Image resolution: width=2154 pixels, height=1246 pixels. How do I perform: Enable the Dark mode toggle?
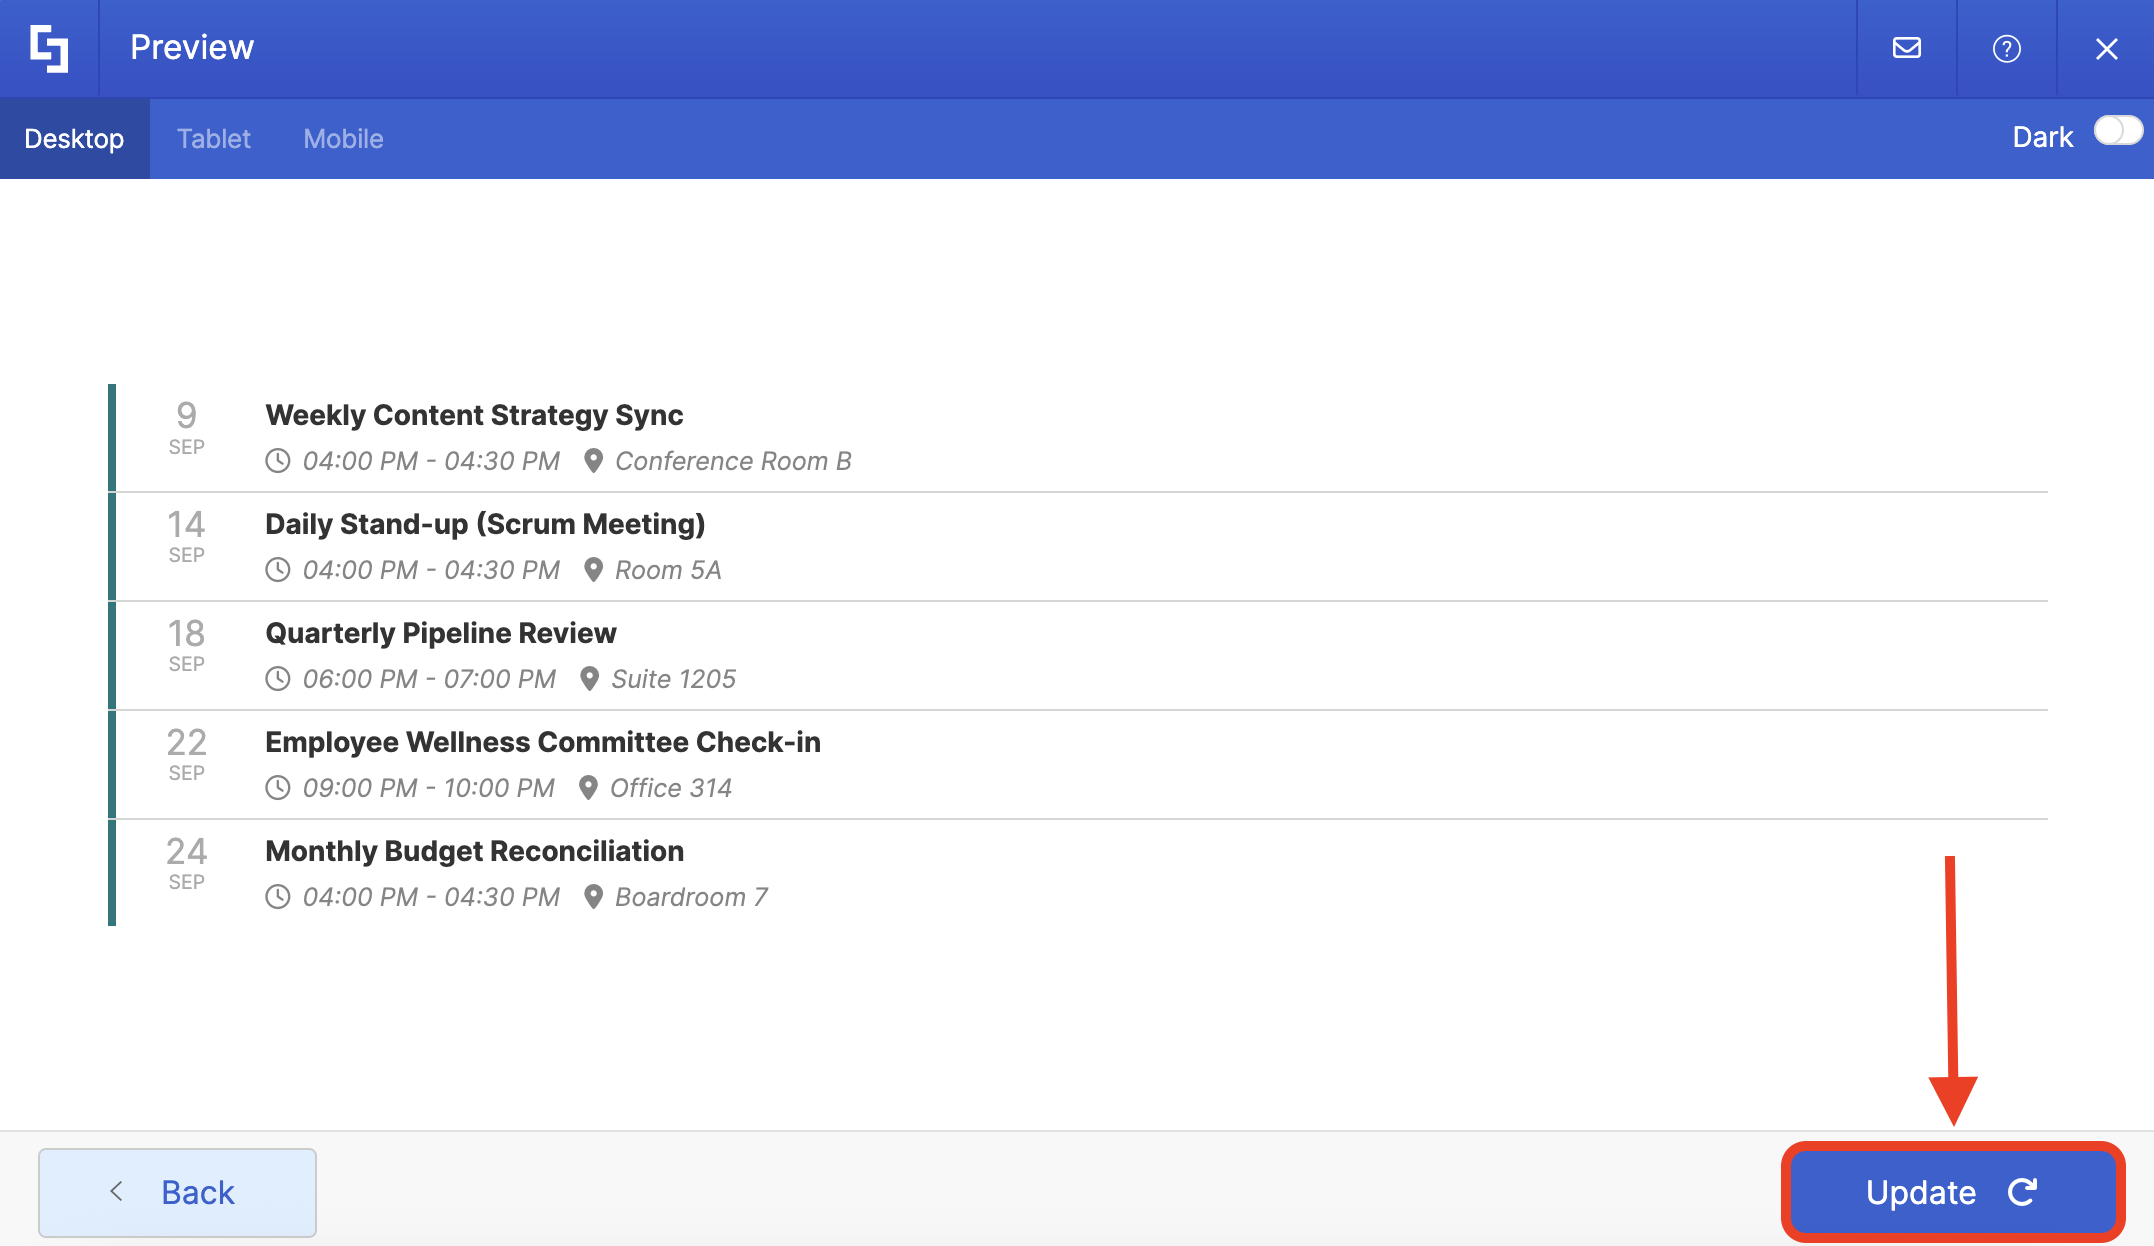point(2116,132)
